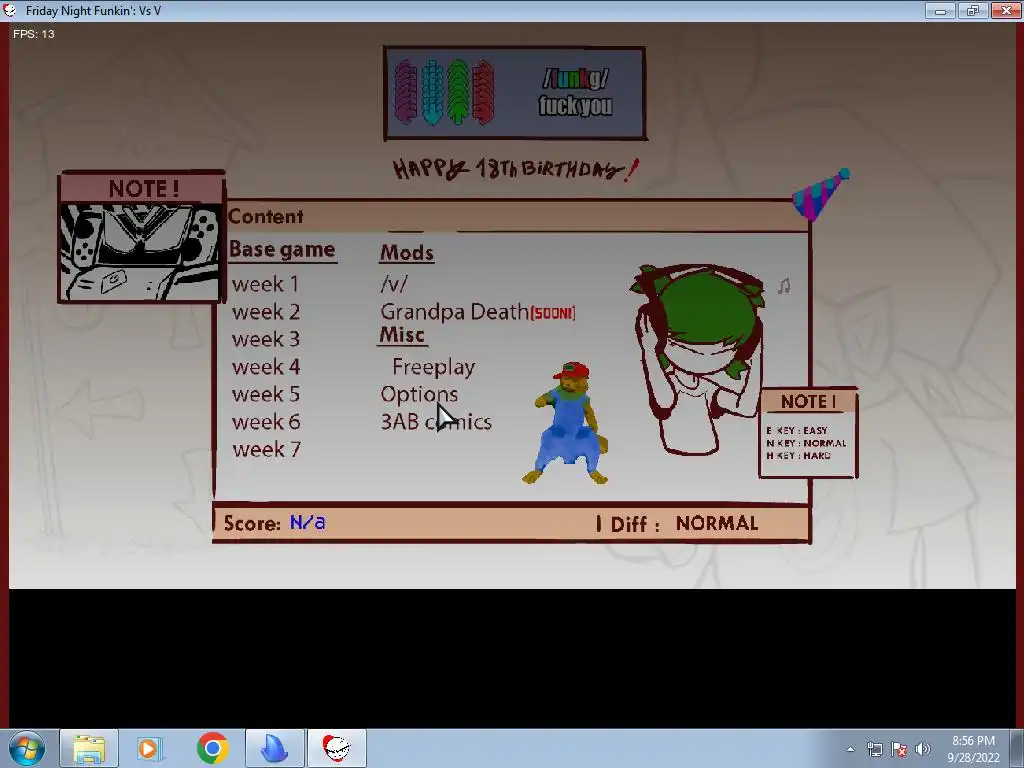Close the Friday Night Funkin' window
This screenshot has height=768, width=1024.
pos(1006,10)
